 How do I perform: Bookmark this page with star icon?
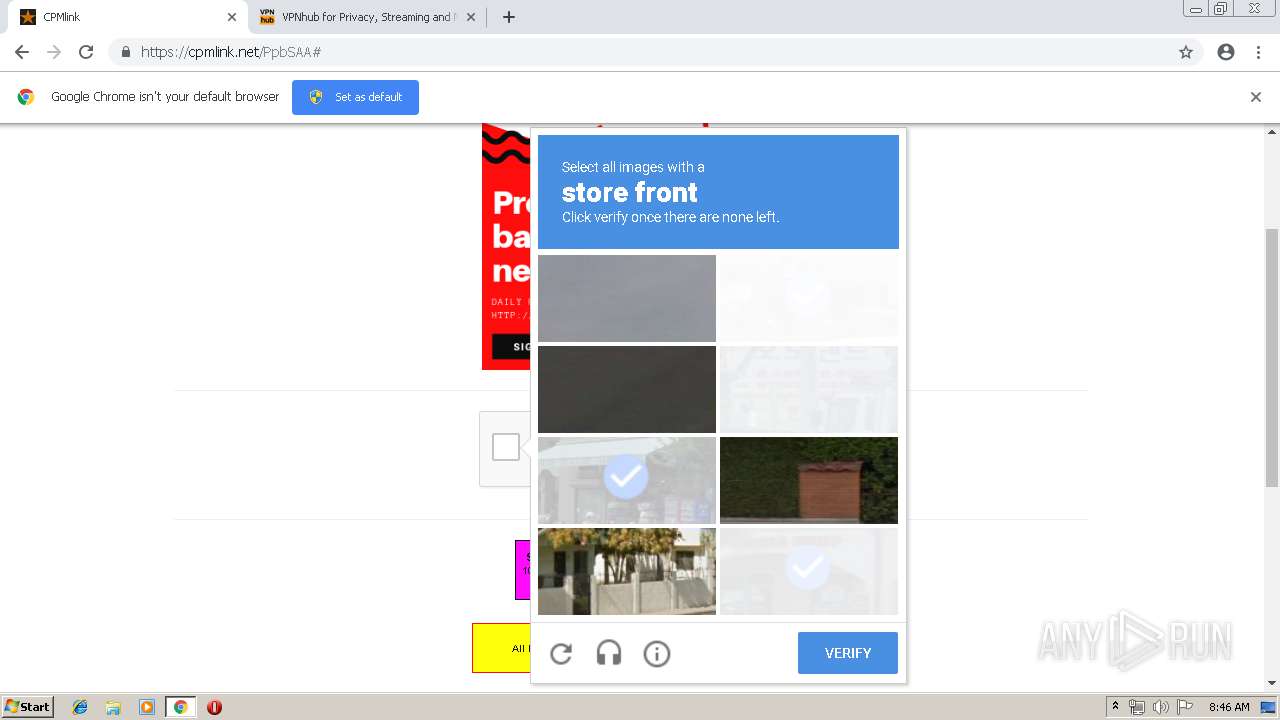[x=1186, y=52]
